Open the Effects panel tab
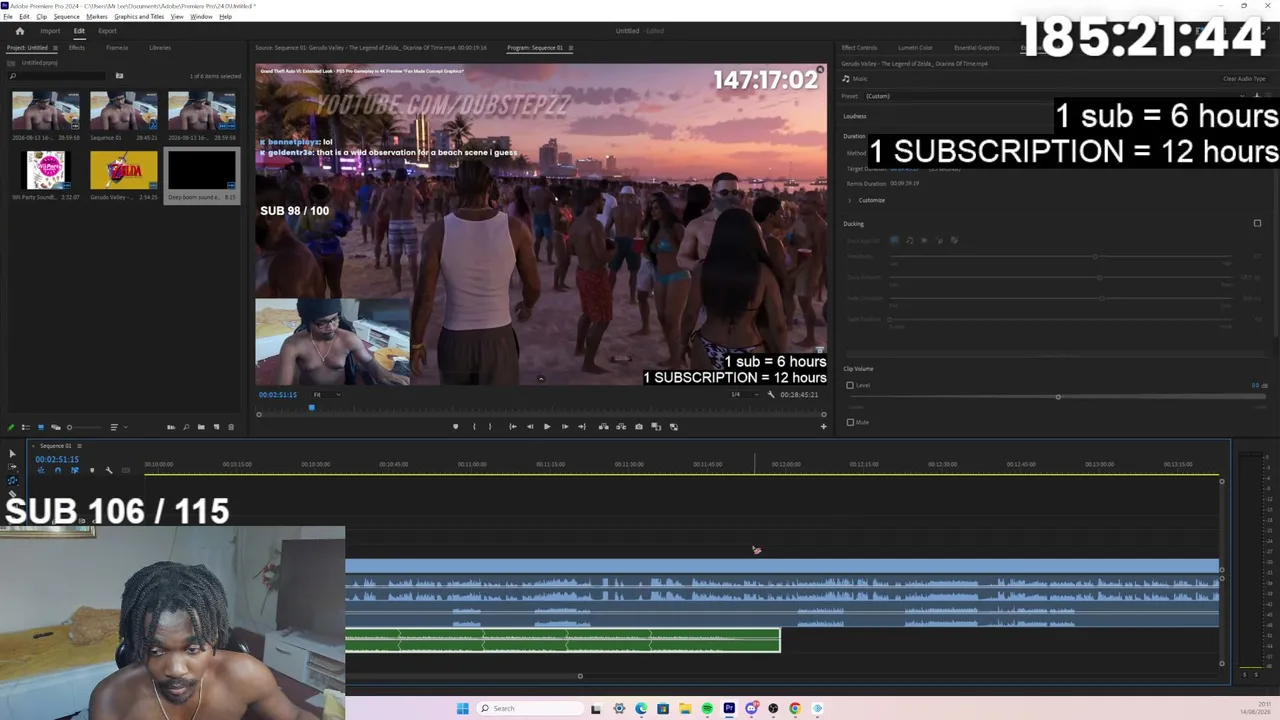This screenshot has width=1280, height=720. point(76,48)
